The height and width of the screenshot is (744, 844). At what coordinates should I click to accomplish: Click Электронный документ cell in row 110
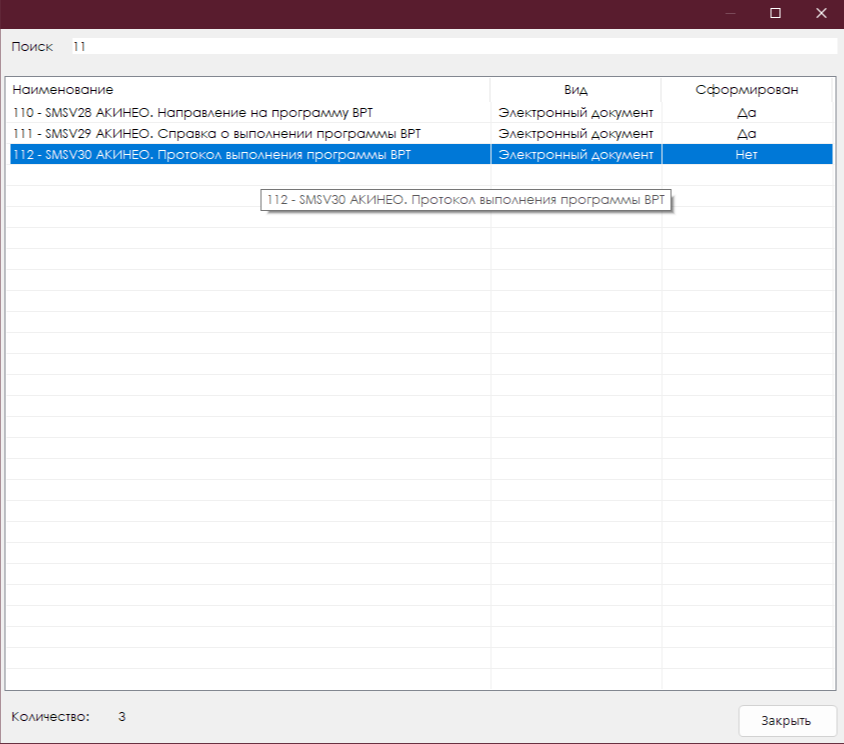(x=576, y=113)
